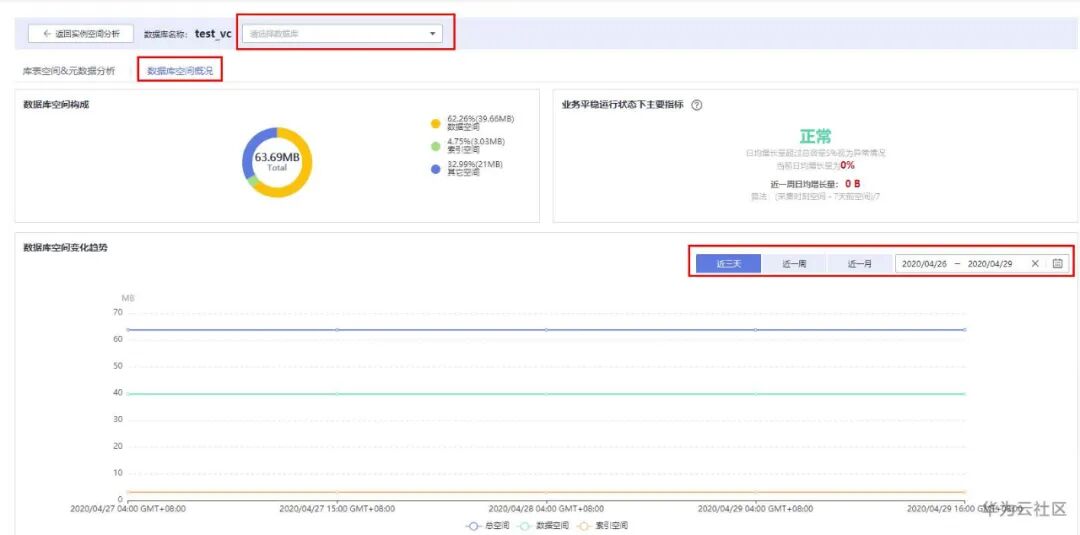Clear the date range with the X icon
Image resolution: width=1080 pixels, height=535 pixels.
1035,264
